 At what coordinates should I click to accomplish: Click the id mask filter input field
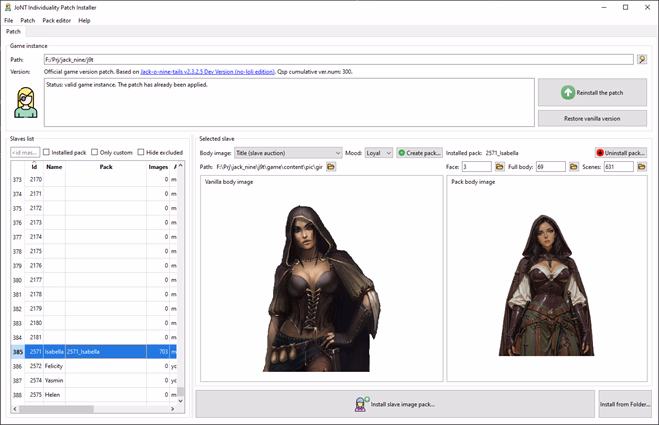[x=24, y=152]
